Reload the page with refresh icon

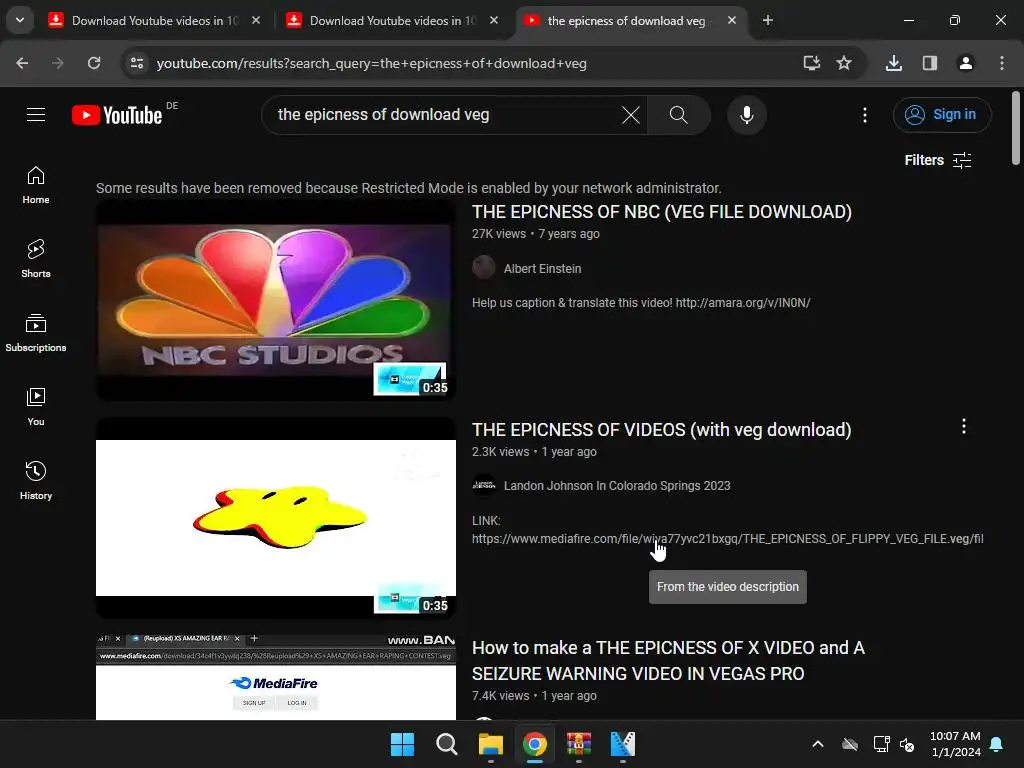[94, 63]
